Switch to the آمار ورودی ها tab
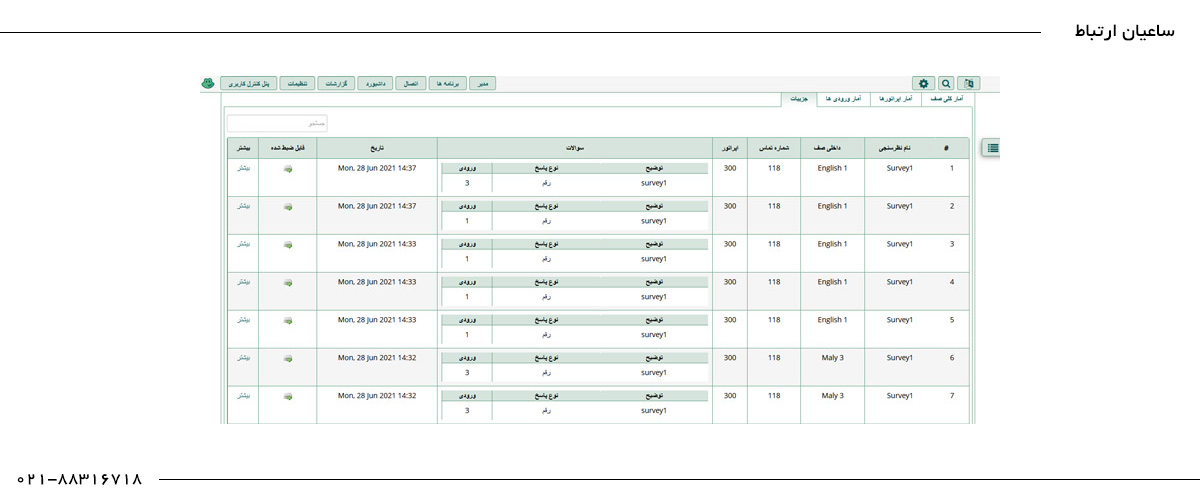This screenshot has height=500, width=1200. tap(843, 100)
